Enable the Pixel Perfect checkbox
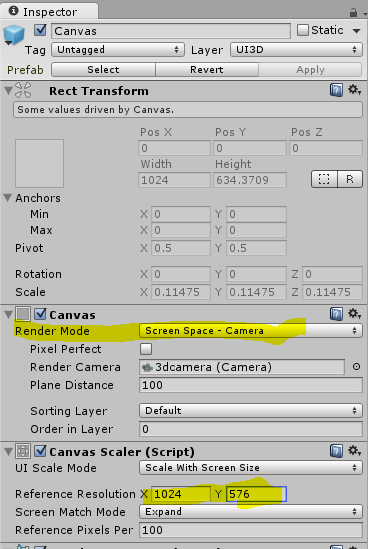368x549 pixels. click(x=146, y=349)
